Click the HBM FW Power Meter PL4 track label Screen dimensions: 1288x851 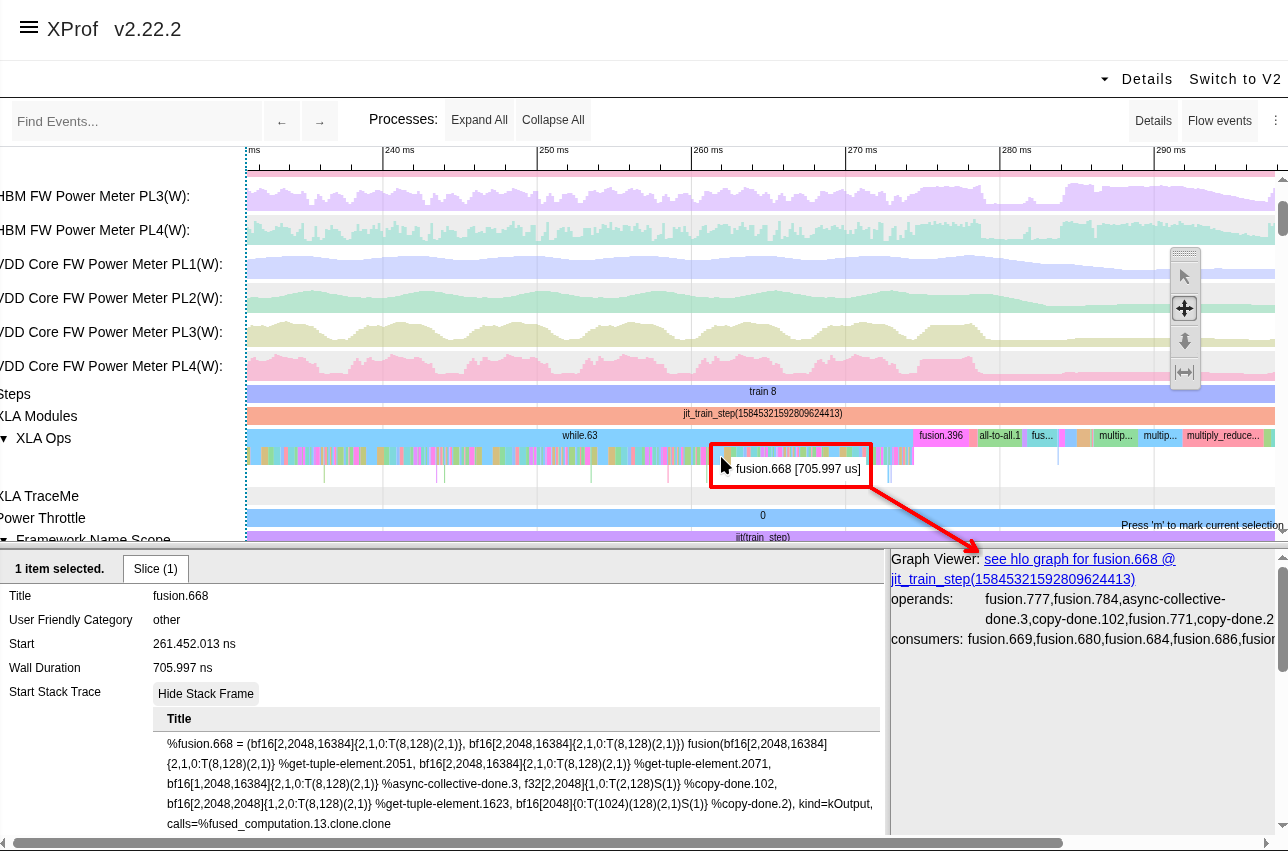click(x=95, y=230)
